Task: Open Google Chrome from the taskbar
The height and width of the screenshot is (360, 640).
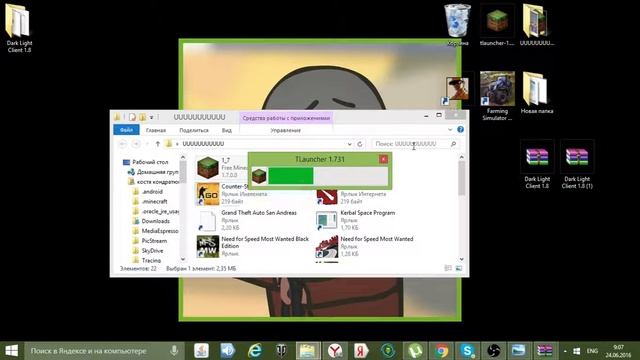Action: pyautogui.click(x=441, y=351)
